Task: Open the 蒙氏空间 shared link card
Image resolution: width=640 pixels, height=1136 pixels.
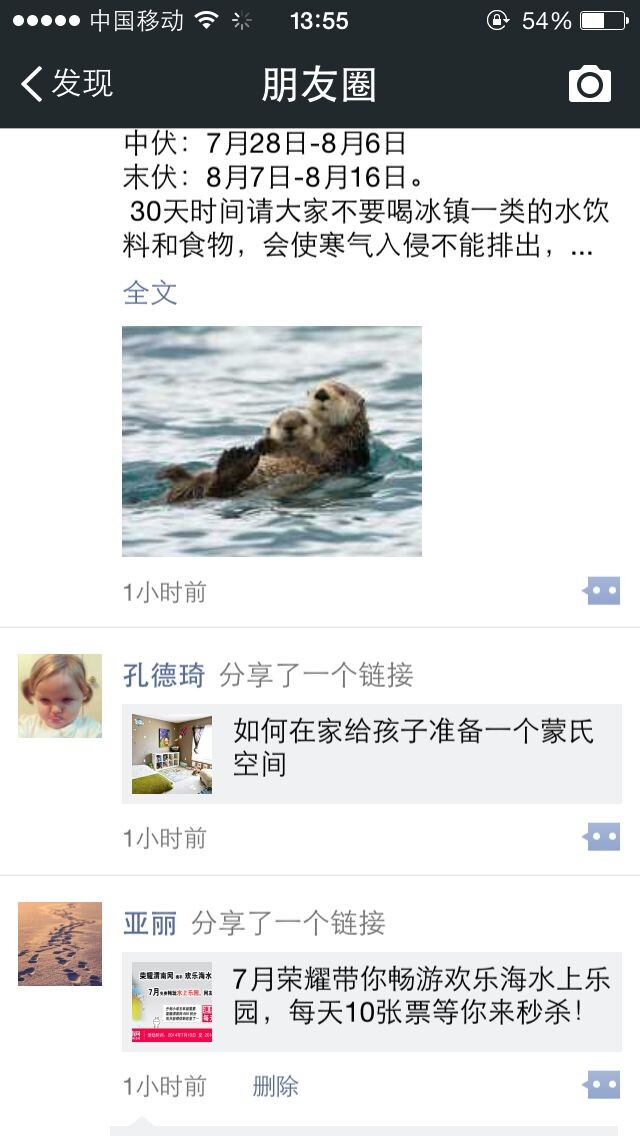Action: point(372,754)
